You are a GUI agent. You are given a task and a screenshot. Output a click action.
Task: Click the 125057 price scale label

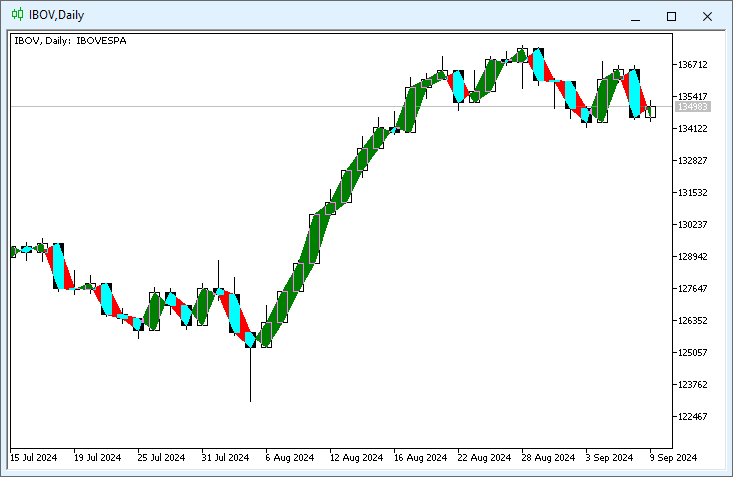pyautogui.click(x=692, y=353)
